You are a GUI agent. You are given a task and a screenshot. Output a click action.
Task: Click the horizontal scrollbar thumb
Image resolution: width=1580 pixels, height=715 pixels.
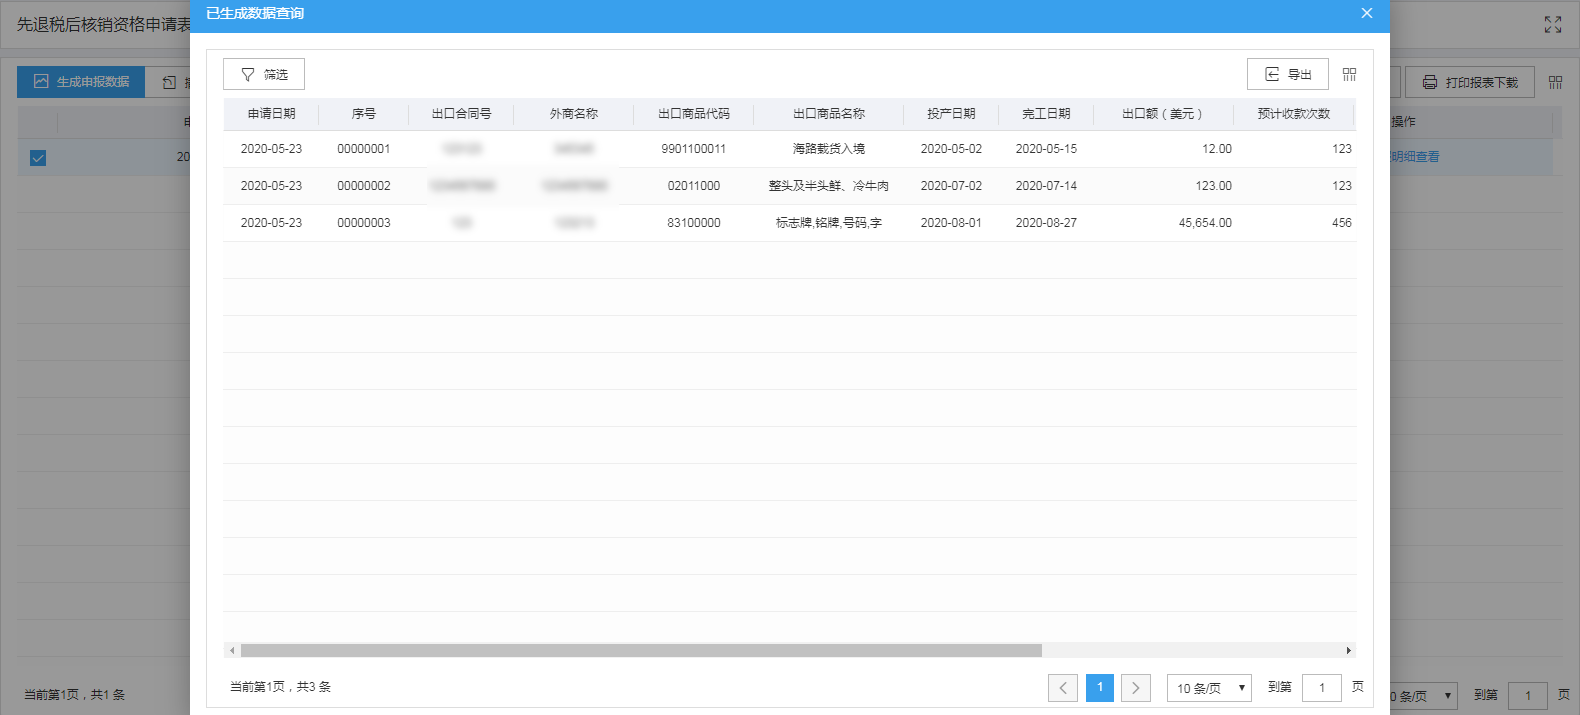click(640, 651)
